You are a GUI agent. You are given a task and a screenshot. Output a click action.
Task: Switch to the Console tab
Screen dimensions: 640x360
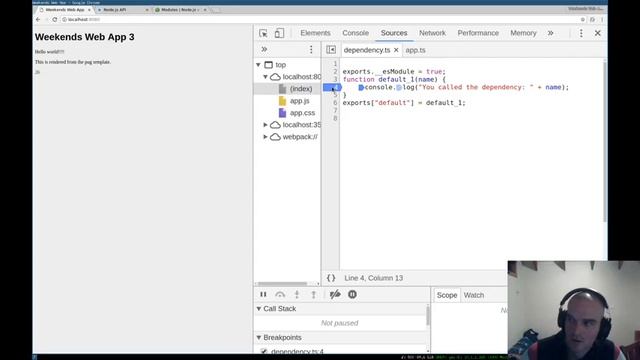[x=356, y=33]
